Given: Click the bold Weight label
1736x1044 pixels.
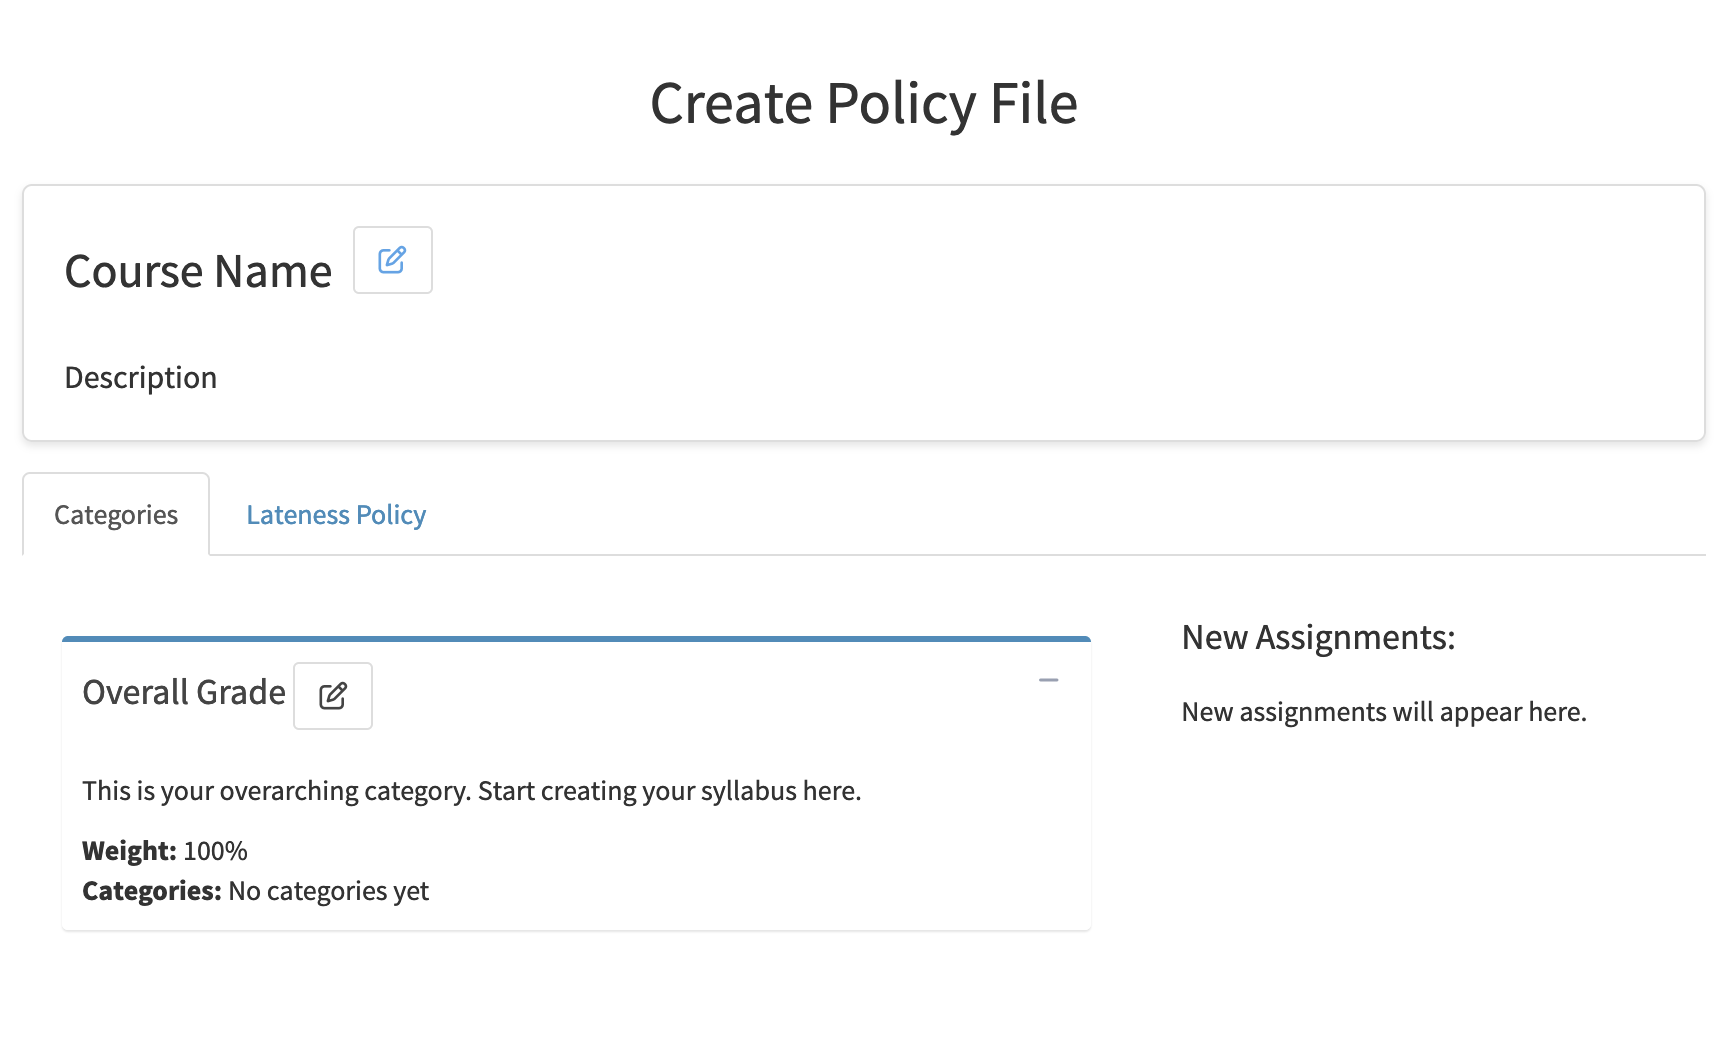Looking at the screenshot, I should coord(129,851).
